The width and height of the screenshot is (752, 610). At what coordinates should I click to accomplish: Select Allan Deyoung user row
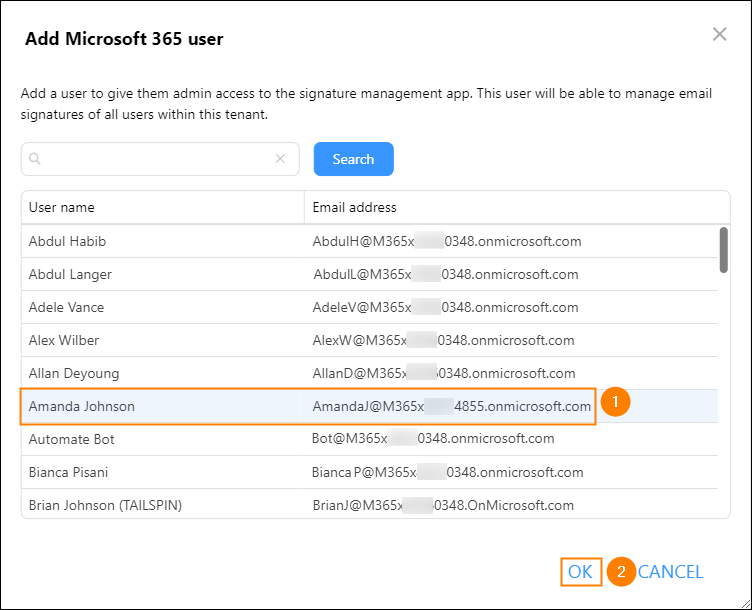[x=369, y=374]
